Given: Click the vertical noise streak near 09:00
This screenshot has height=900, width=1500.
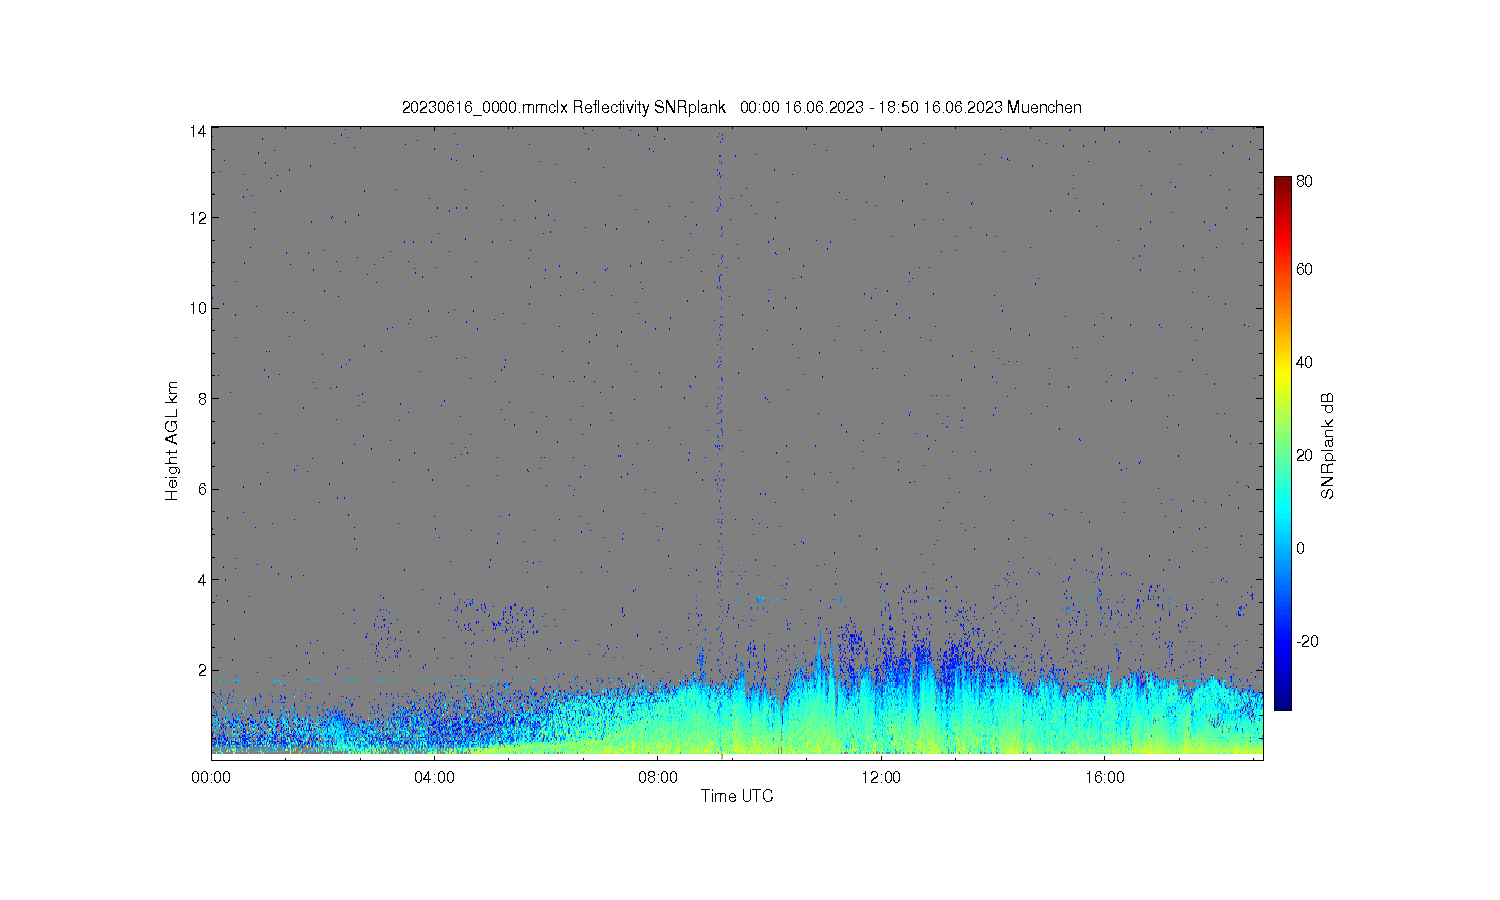Looking at the screenshot, I should (x=719, y=400).
